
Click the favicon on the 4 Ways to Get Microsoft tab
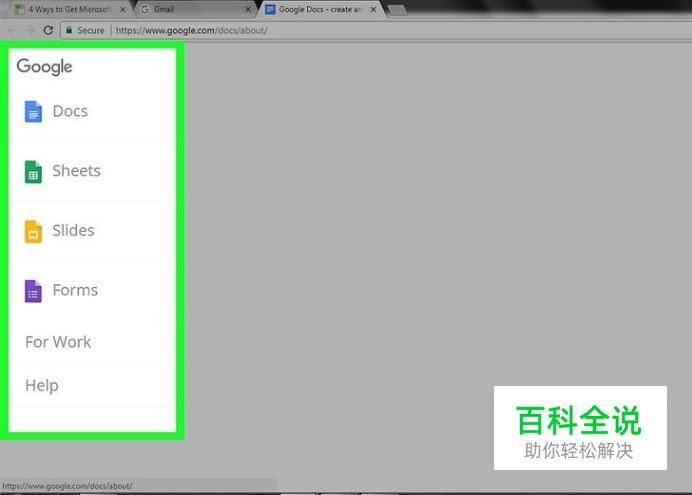[x=20, y=9]
